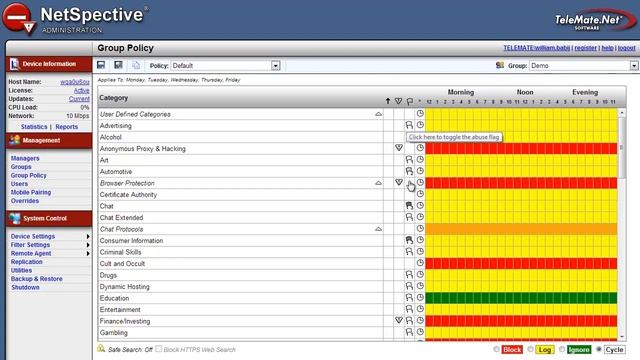640x360 pixels.
Task: Open the Backup & Restore menu item
Action: tap(36, 279)
